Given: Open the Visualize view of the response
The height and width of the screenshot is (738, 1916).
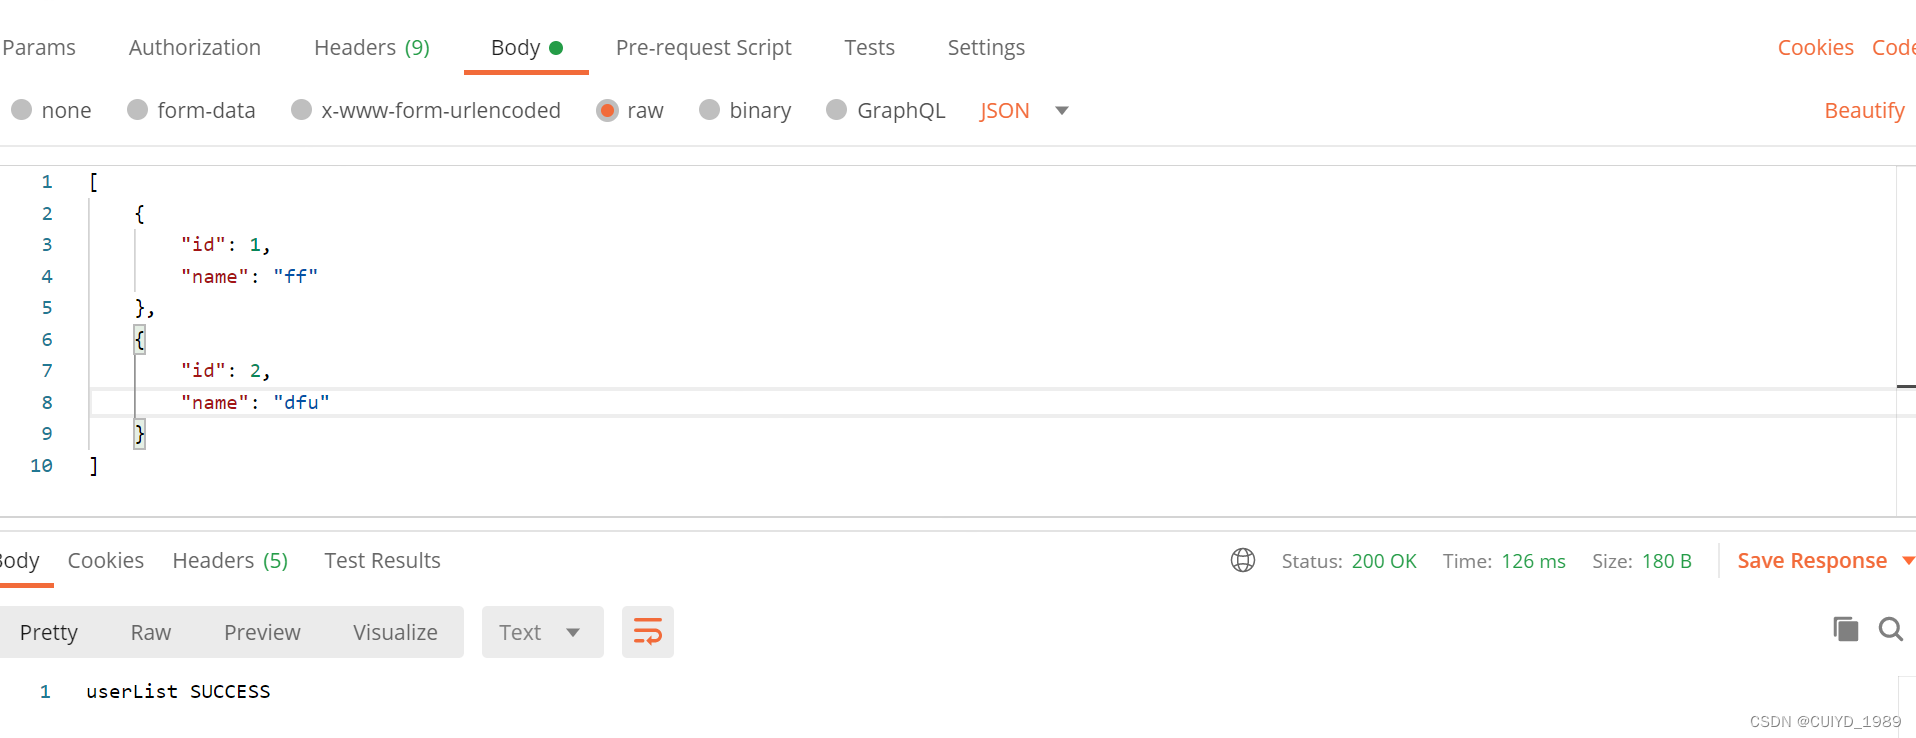Looking at the screenshot, I should [x=395, y=631].
